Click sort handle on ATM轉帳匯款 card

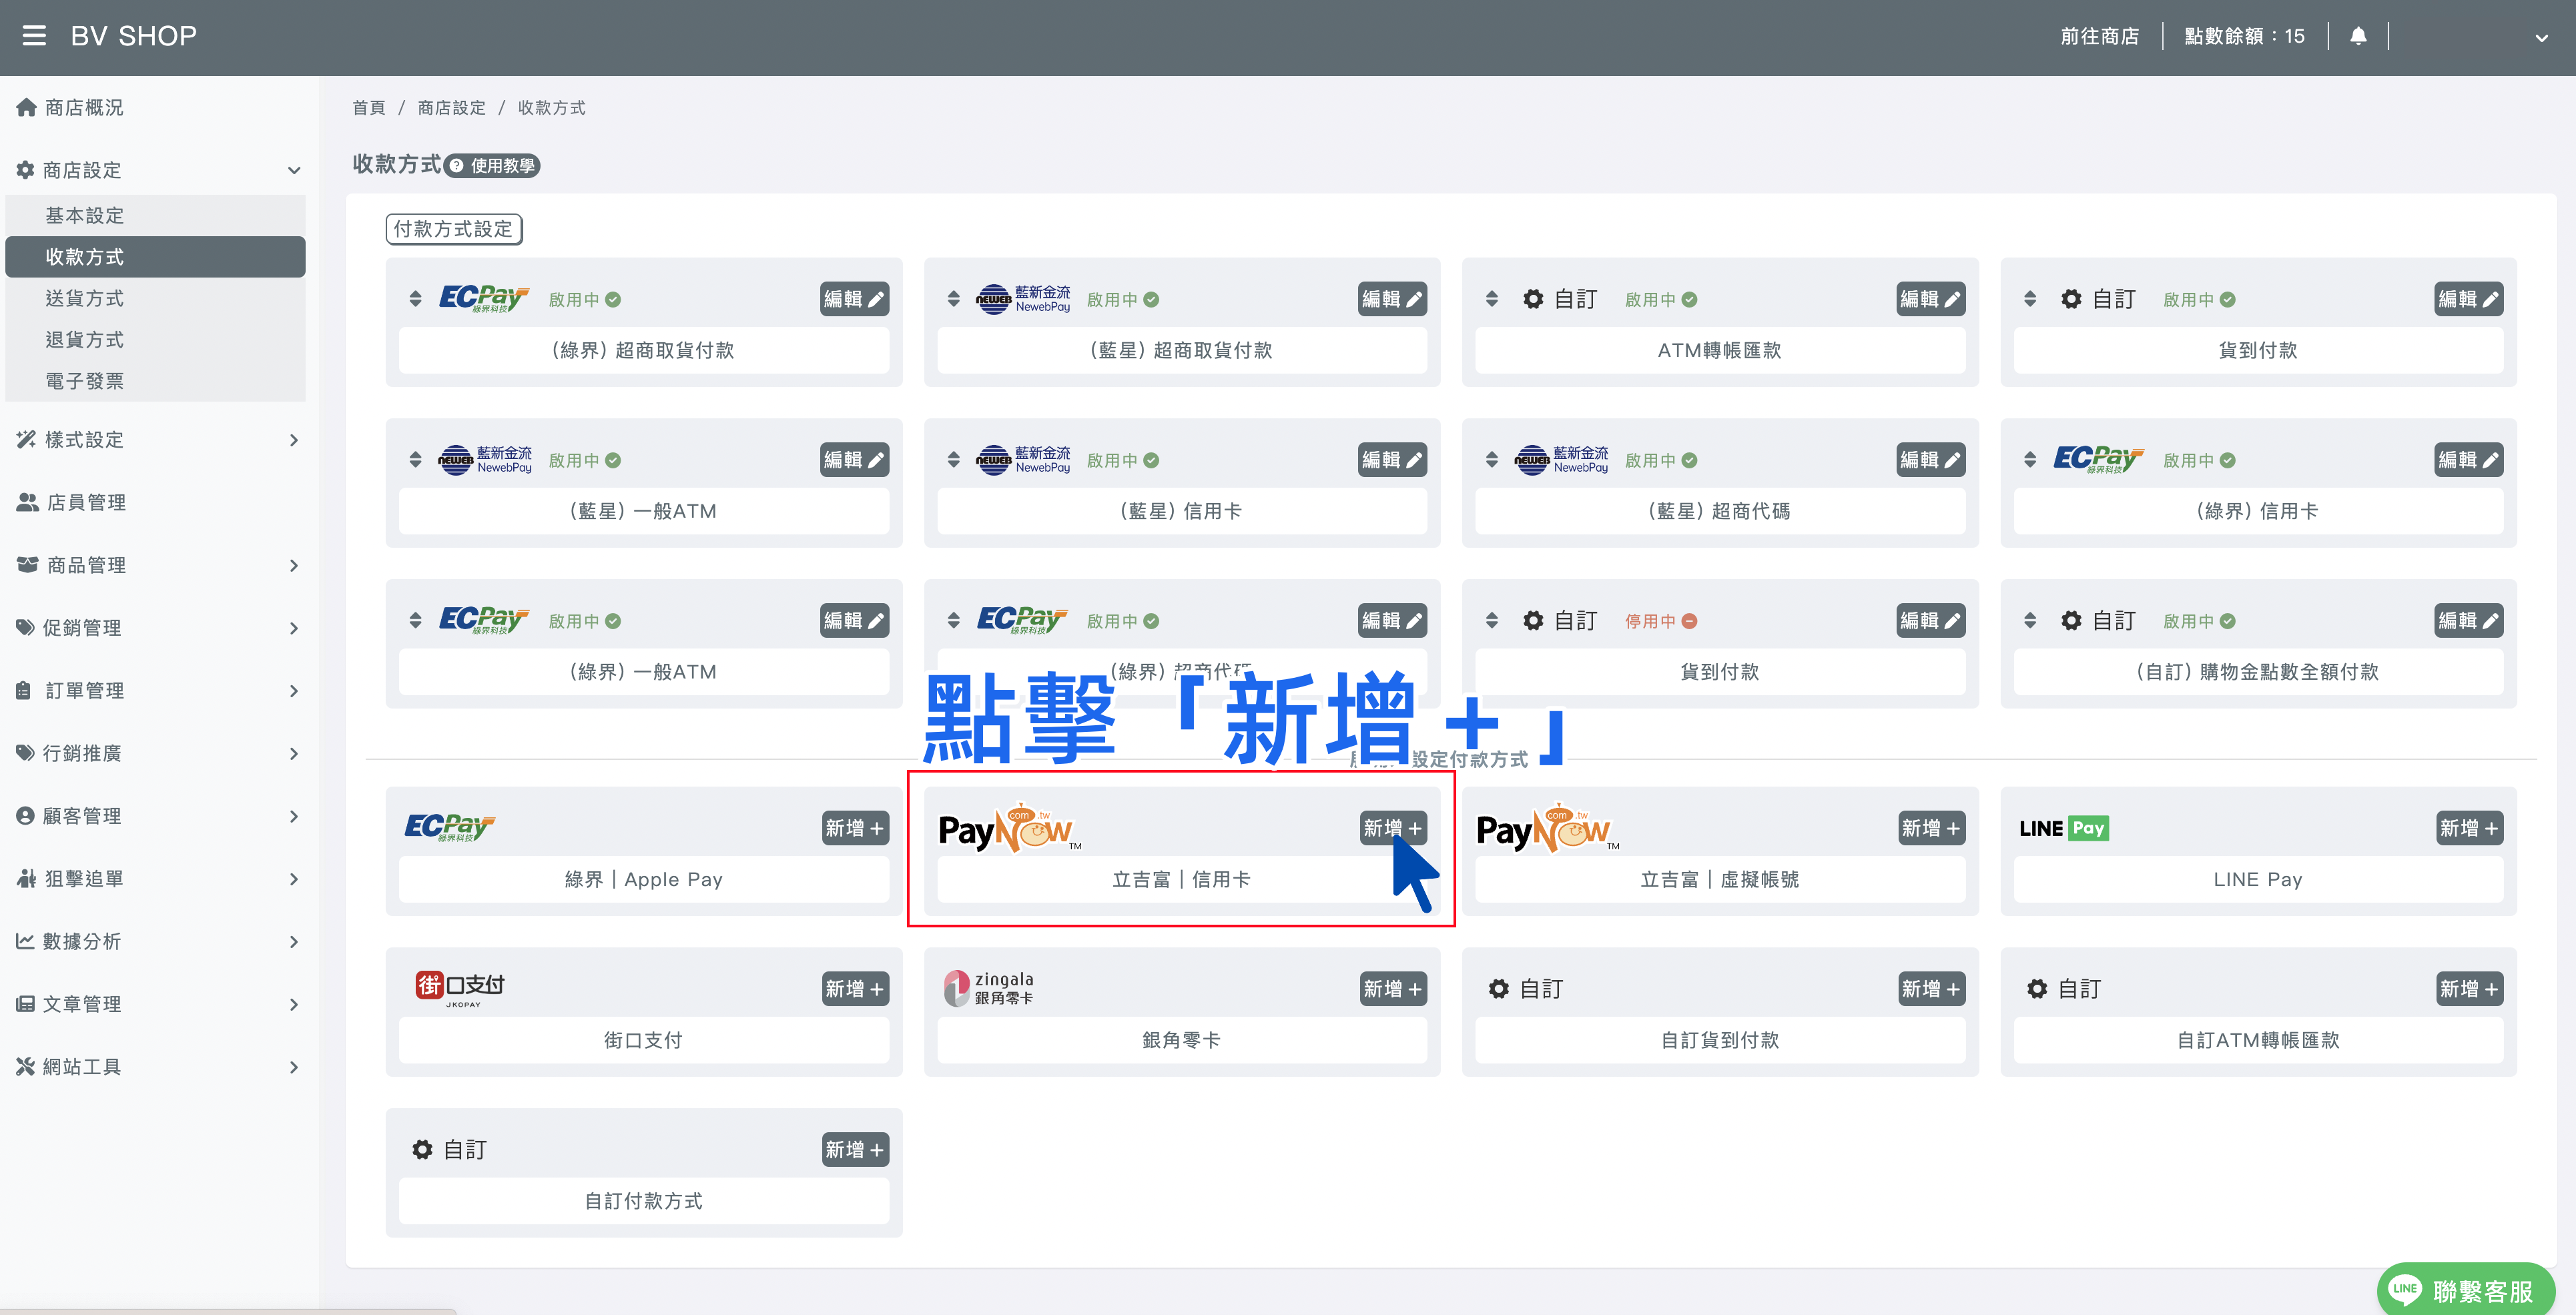tap(1491, 298)
